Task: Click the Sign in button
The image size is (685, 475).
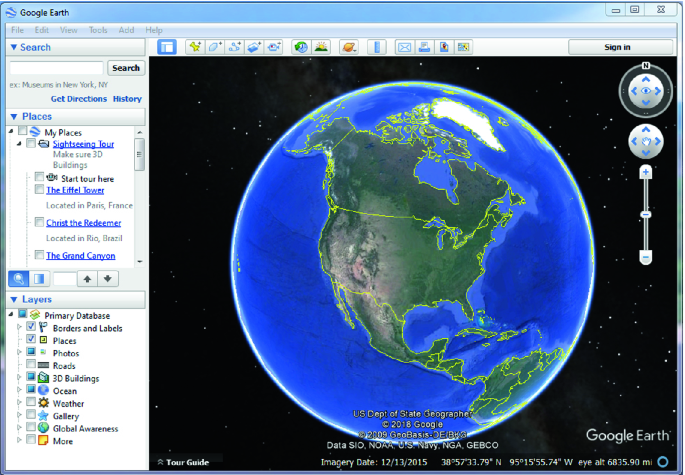Action: [617, 47]
